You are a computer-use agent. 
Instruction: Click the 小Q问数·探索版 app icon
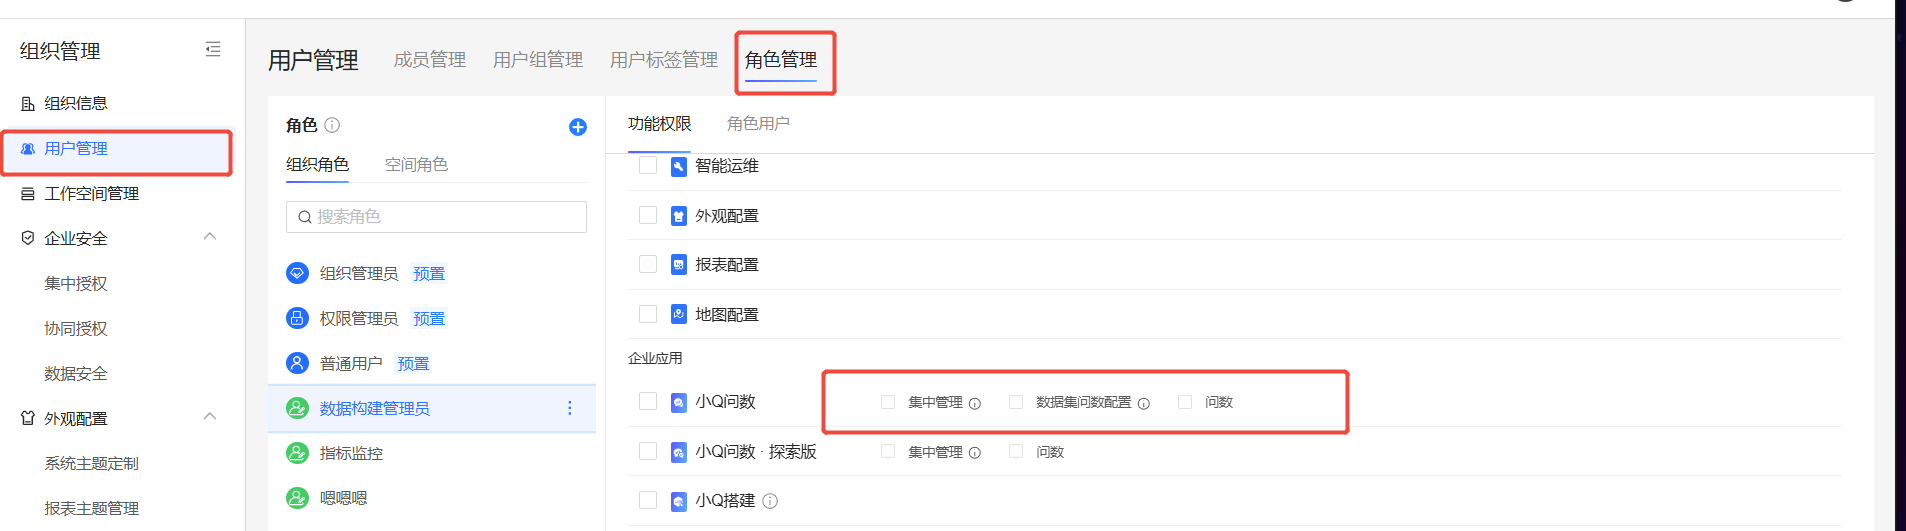click(x=679, y=452)
